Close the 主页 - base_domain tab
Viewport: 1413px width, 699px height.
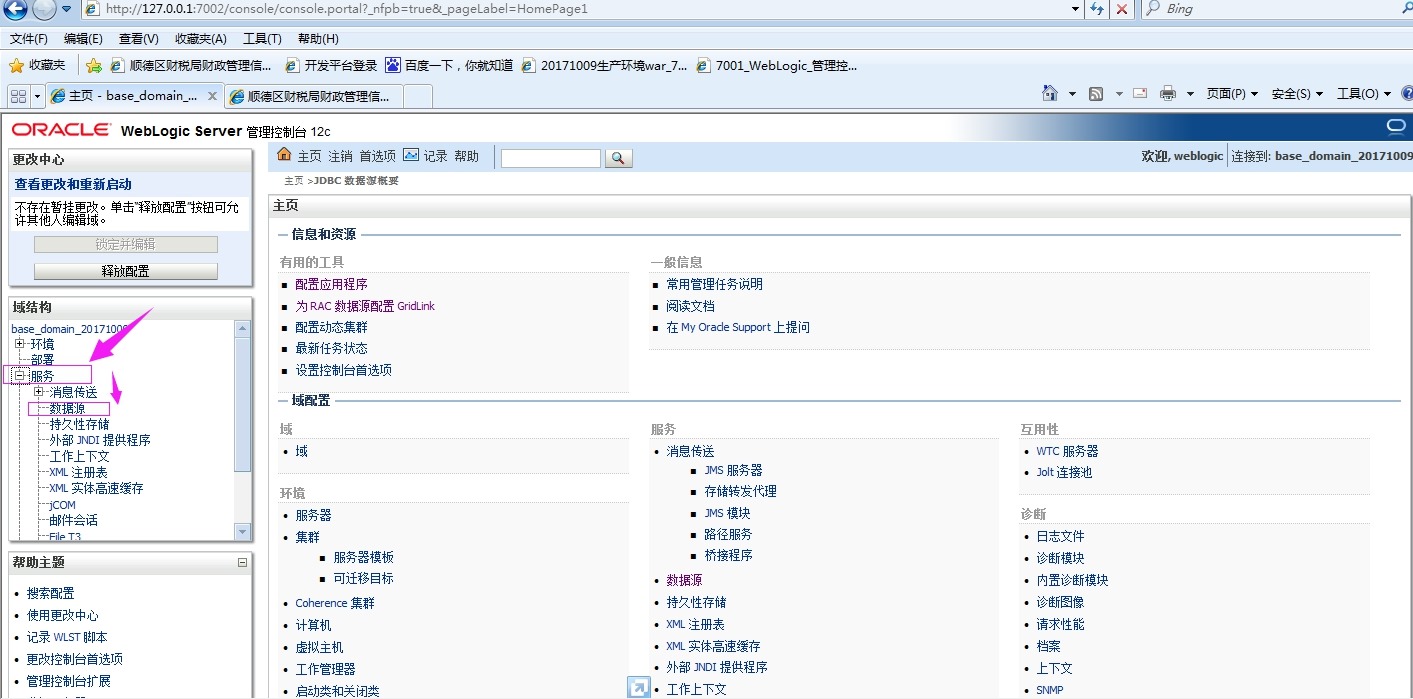212,96
